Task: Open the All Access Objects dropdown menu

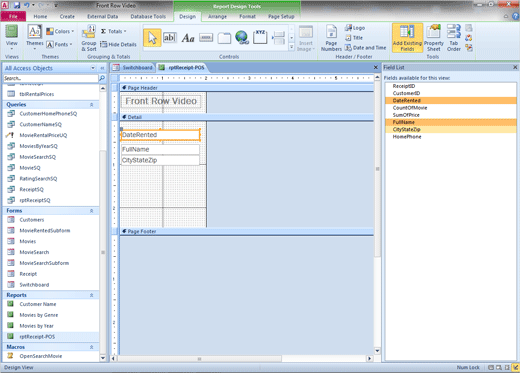Action: [x=93, y=68]
